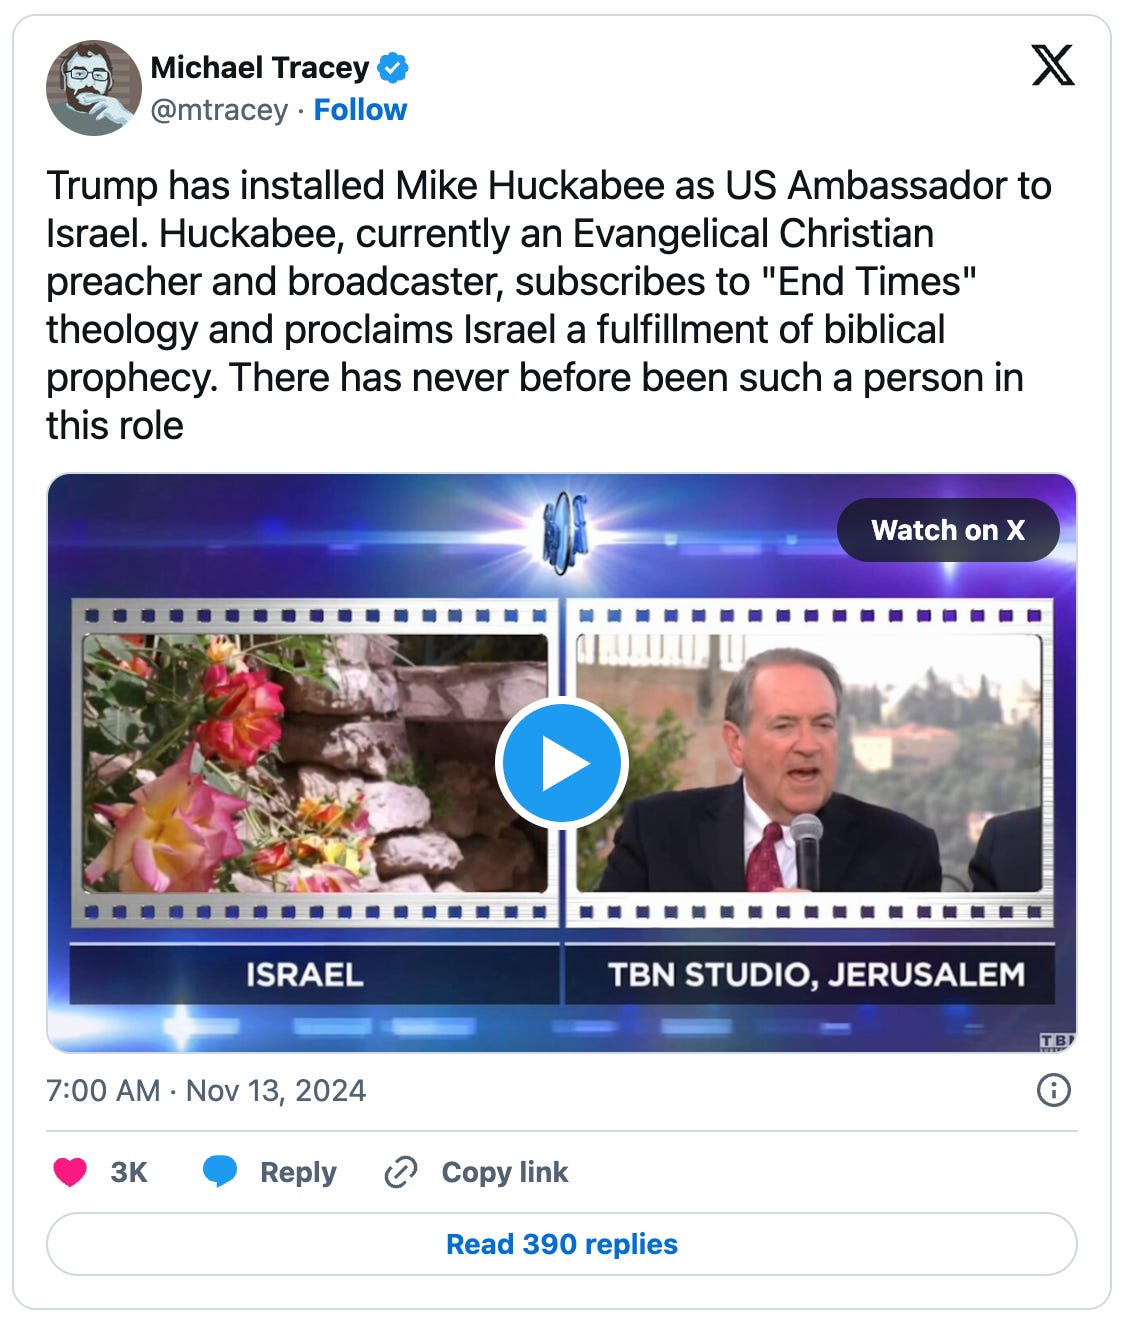Open the Michael Tracey profile name

260,68
